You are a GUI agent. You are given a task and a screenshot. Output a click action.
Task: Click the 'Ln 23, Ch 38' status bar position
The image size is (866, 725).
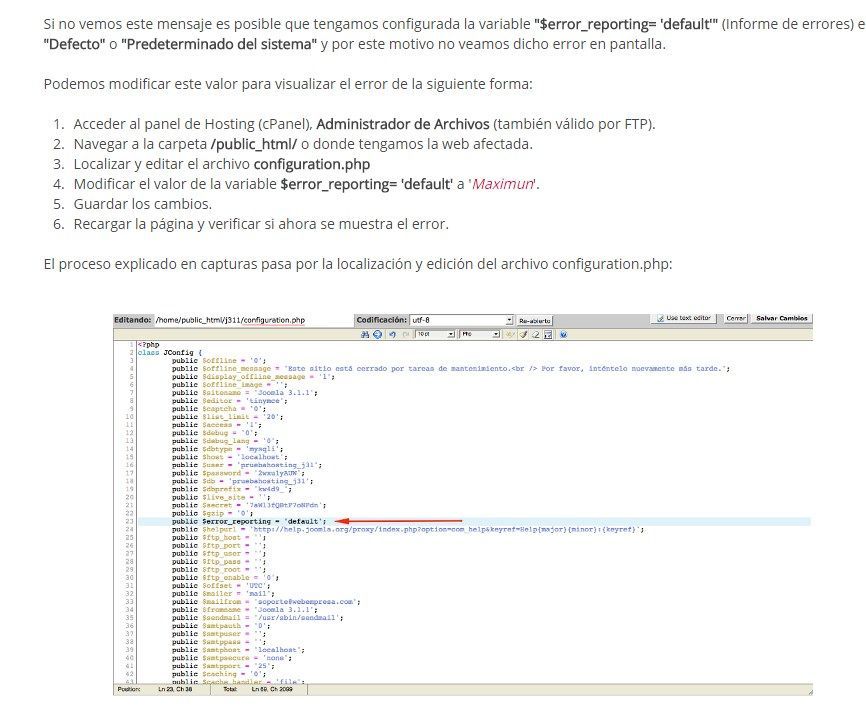(175, 689)
